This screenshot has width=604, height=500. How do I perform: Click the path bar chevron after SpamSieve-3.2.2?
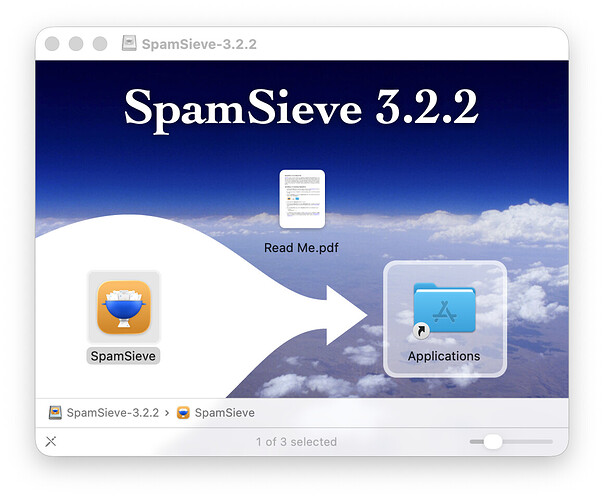pos(167,413)
